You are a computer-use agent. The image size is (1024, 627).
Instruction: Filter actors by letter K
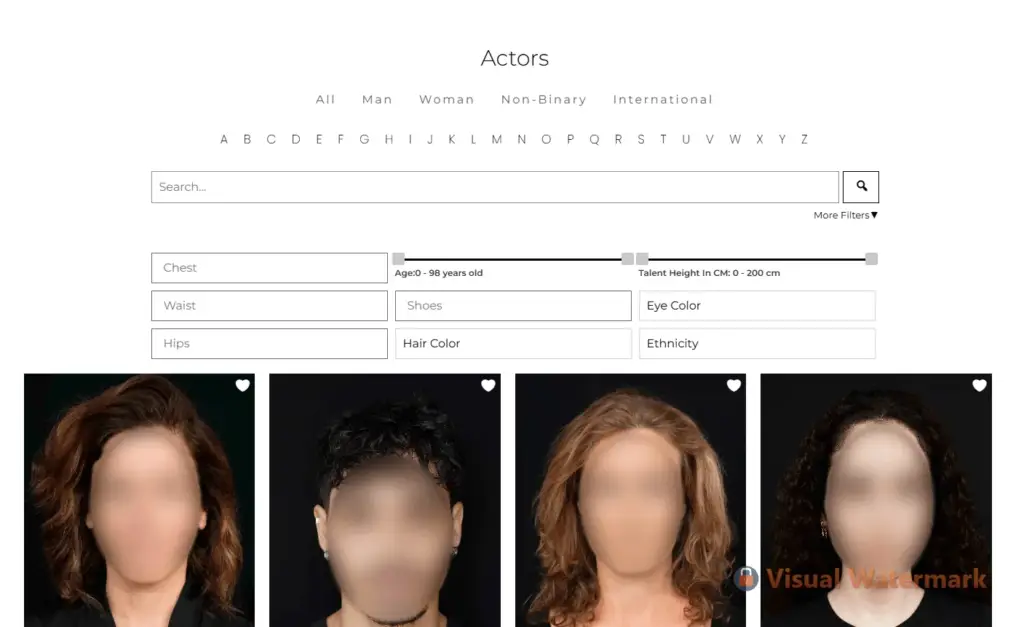451,139
